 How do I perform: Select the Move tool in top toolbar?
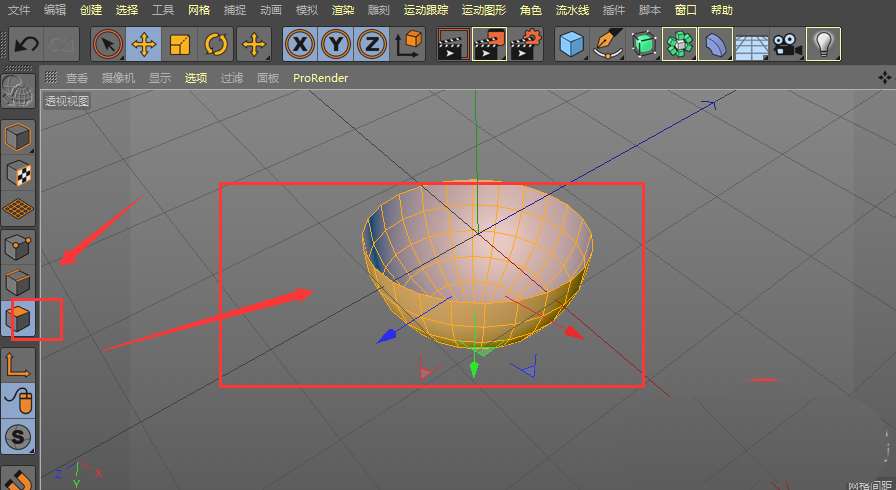click(143, 45)
